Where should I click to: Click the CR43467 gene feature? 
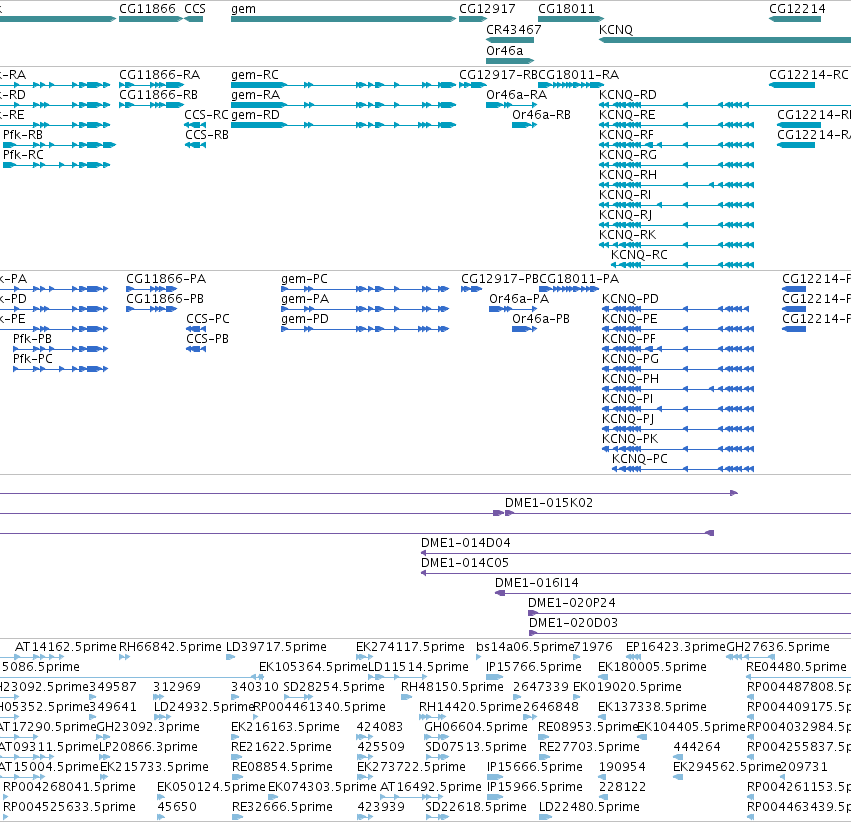(x=510, y=40)
